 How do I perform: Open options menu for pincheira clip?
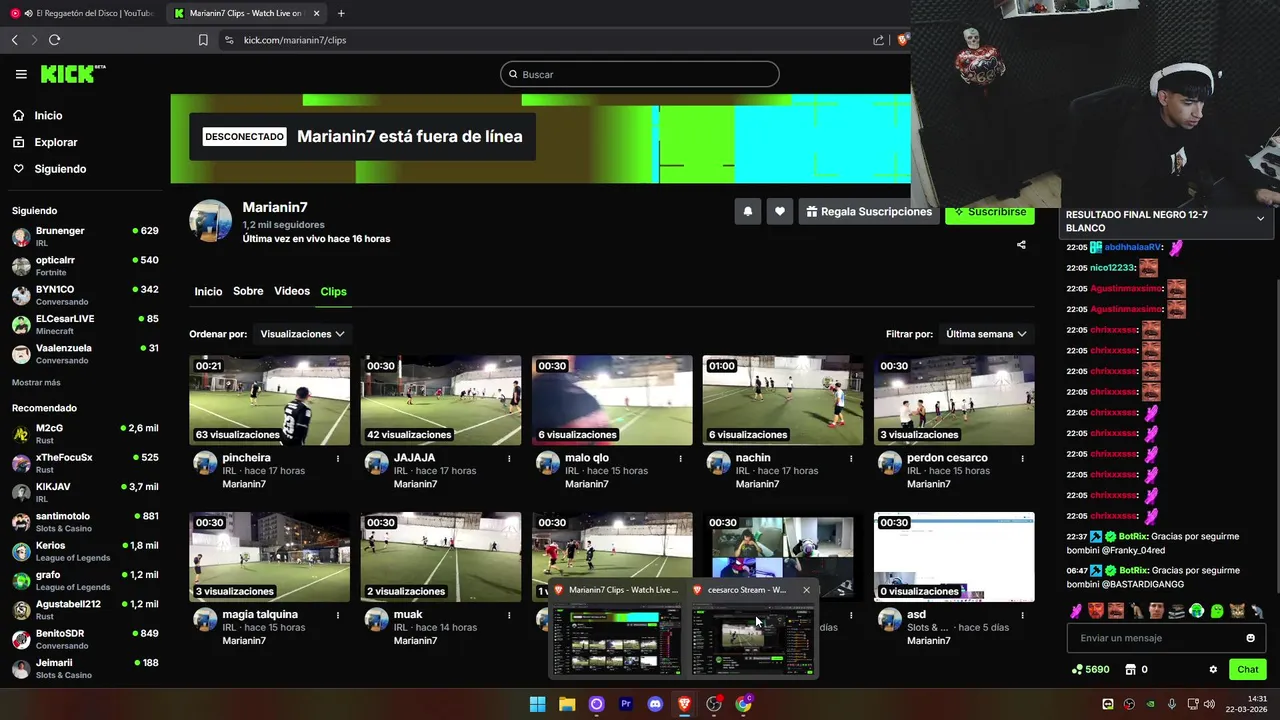tap(338, 459)
